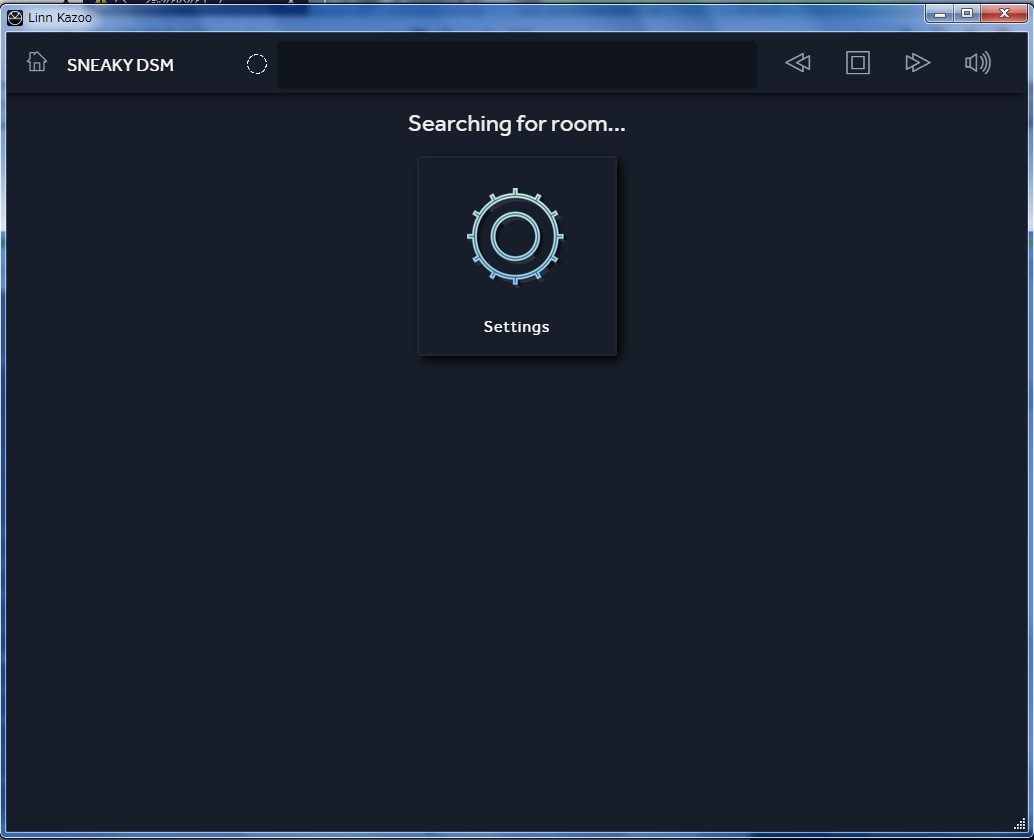1034x840 pixels.
Task: Skip to the previous track
Action: click(x=797, y=63)
